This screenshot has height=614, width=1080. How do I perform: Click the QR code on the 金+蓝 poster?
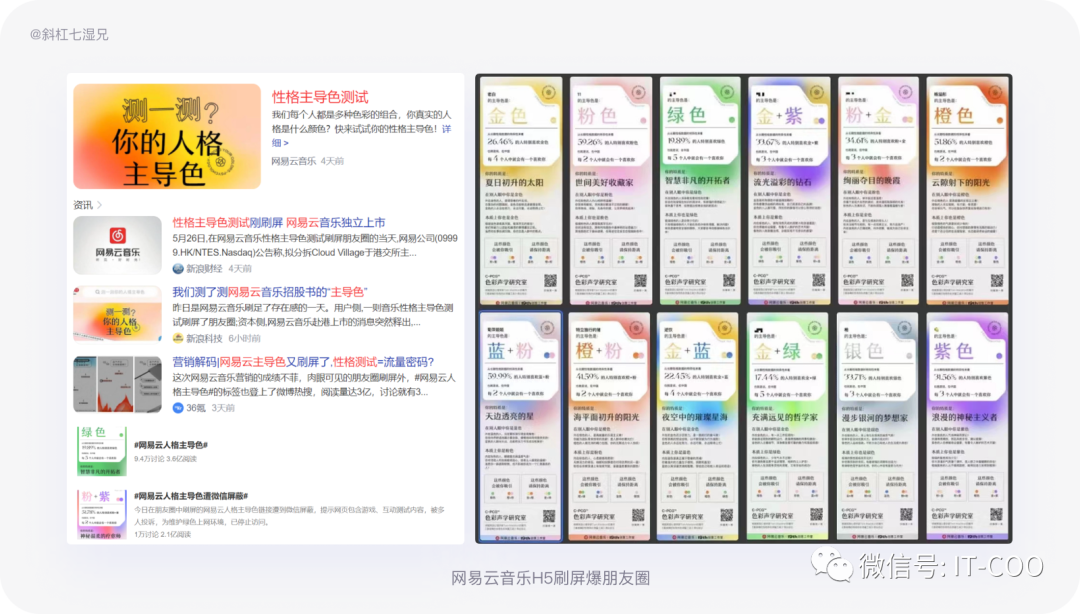727,515
